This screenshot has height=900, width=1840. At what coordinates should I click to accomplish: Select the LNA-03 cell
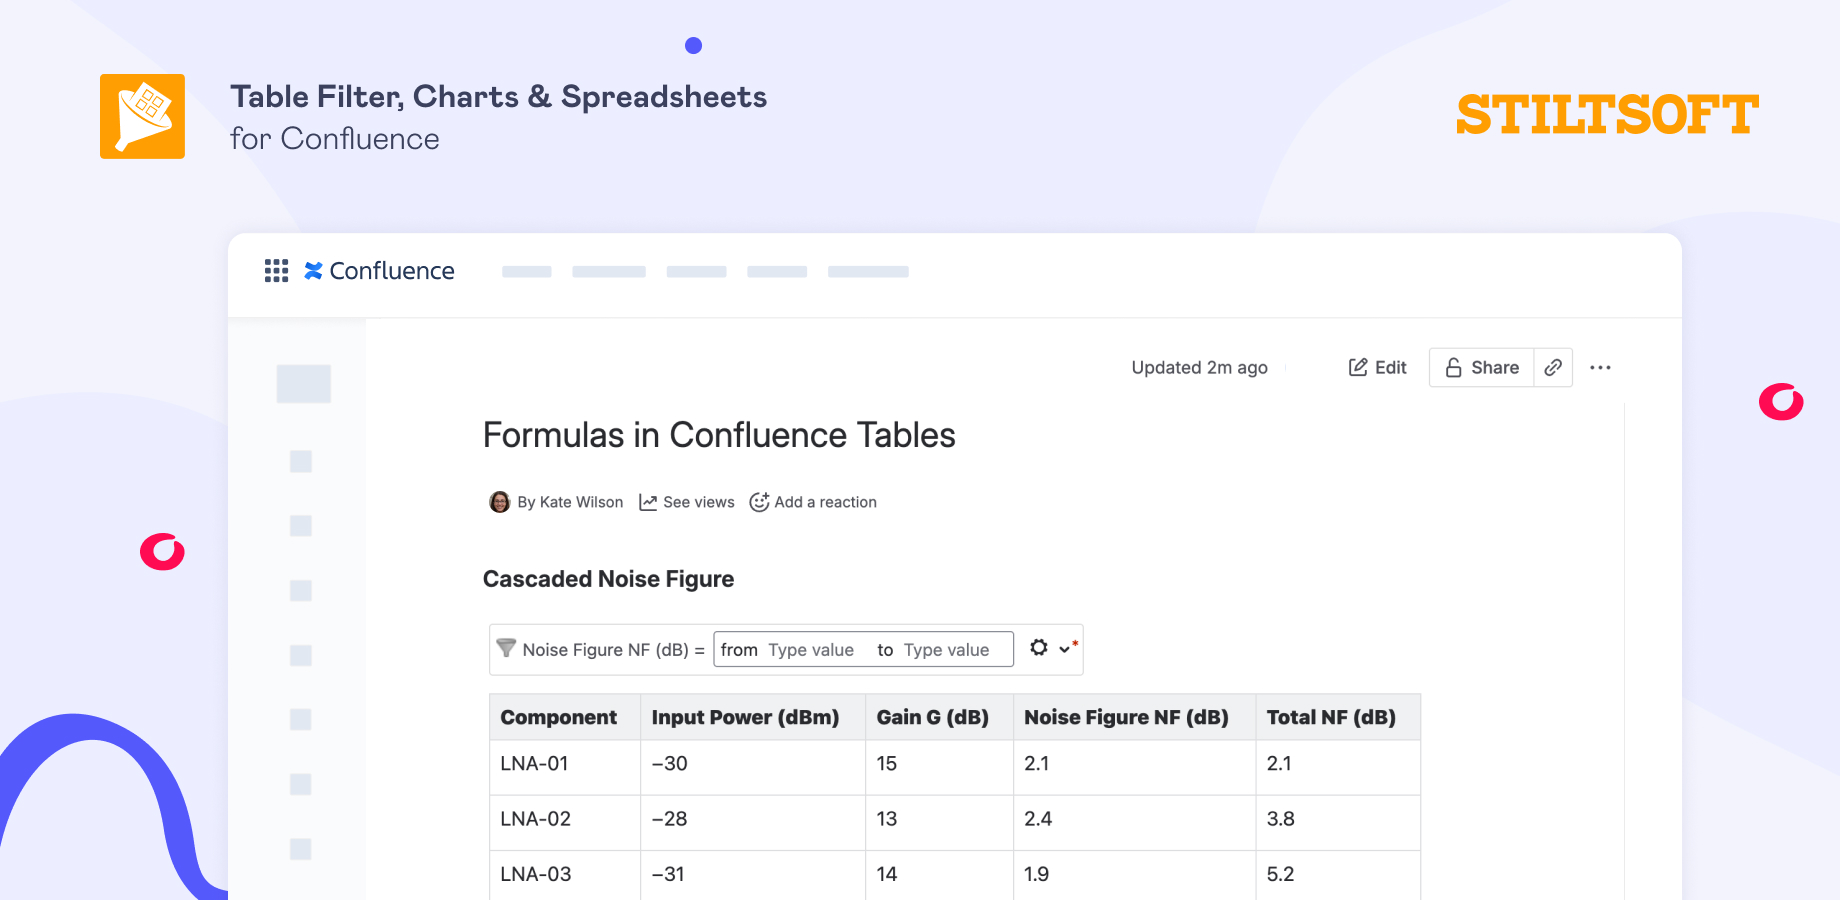pos(565,874)
